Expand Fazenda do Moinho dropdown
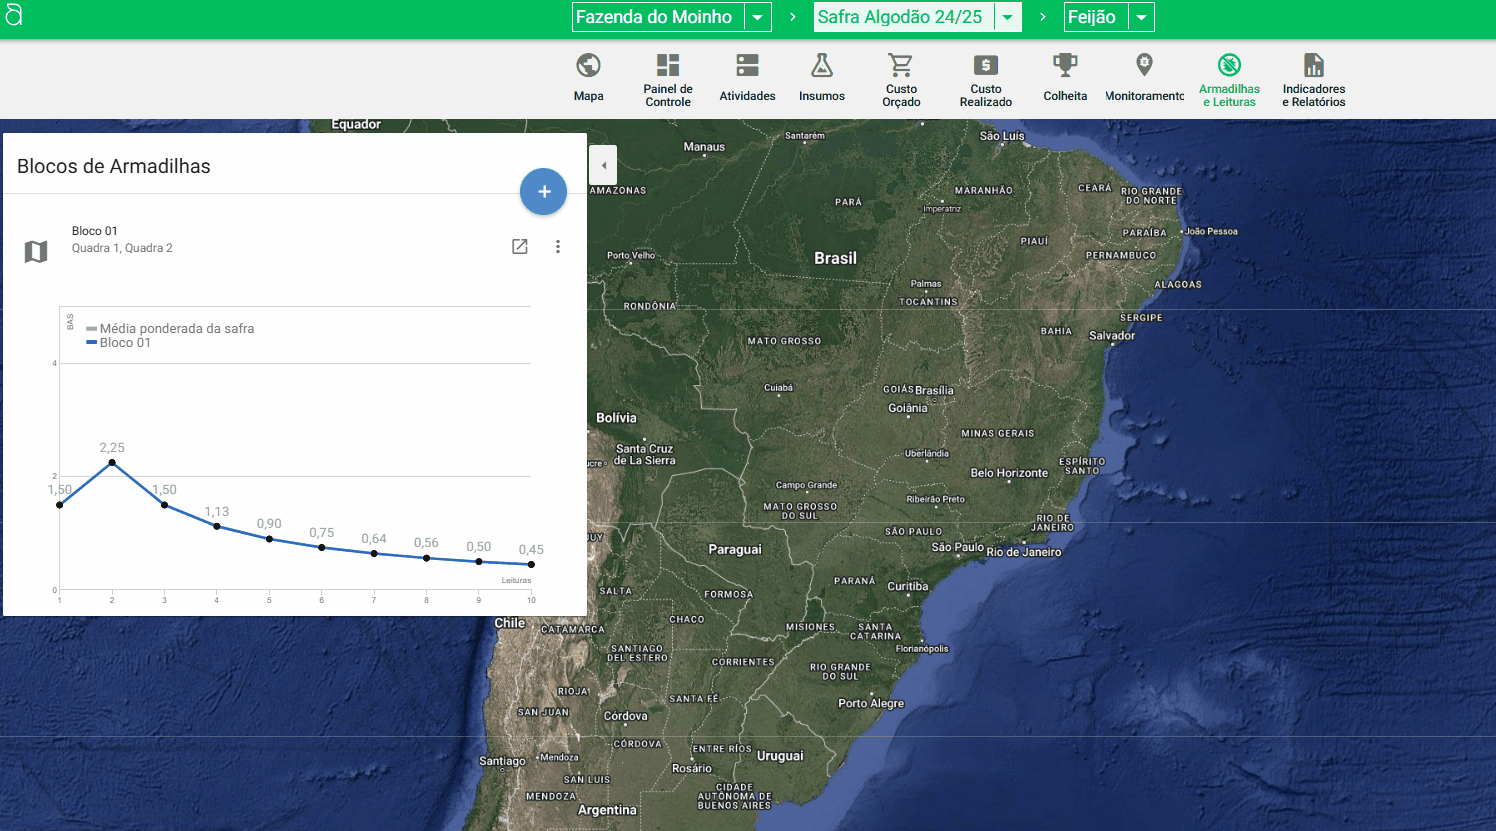 pos(758,17)
